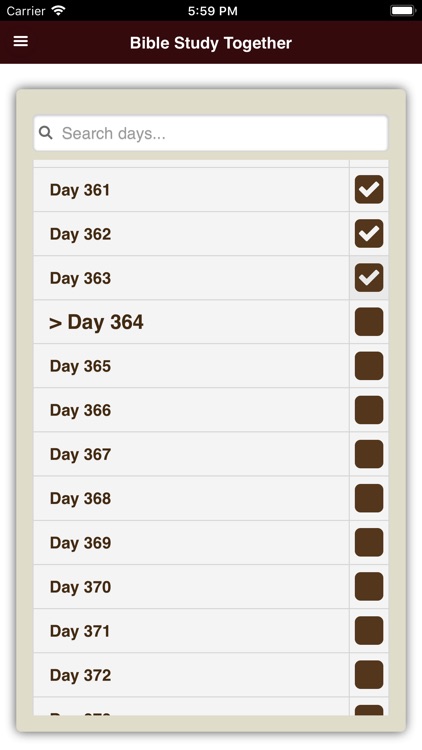
Task: Tap the Wi-Fi status icon
Action: [x=58, y=11]
